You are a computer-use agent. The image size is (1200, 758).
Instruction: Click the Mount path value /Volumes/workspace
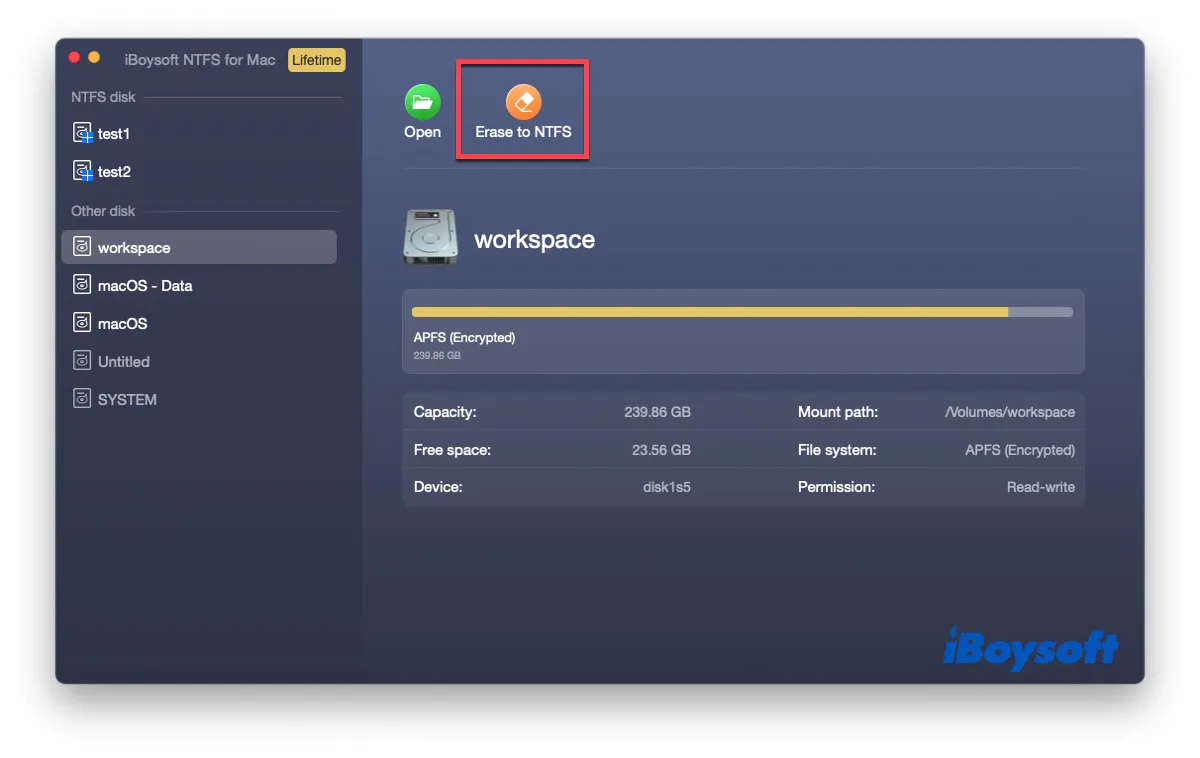click(1009, 412)
